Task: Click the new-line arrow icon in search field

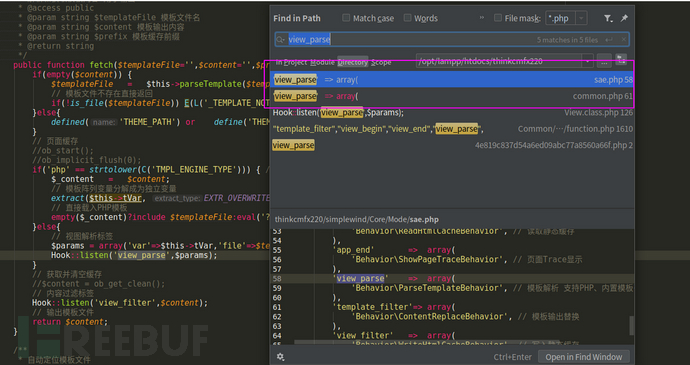Action: coord(609,40)
